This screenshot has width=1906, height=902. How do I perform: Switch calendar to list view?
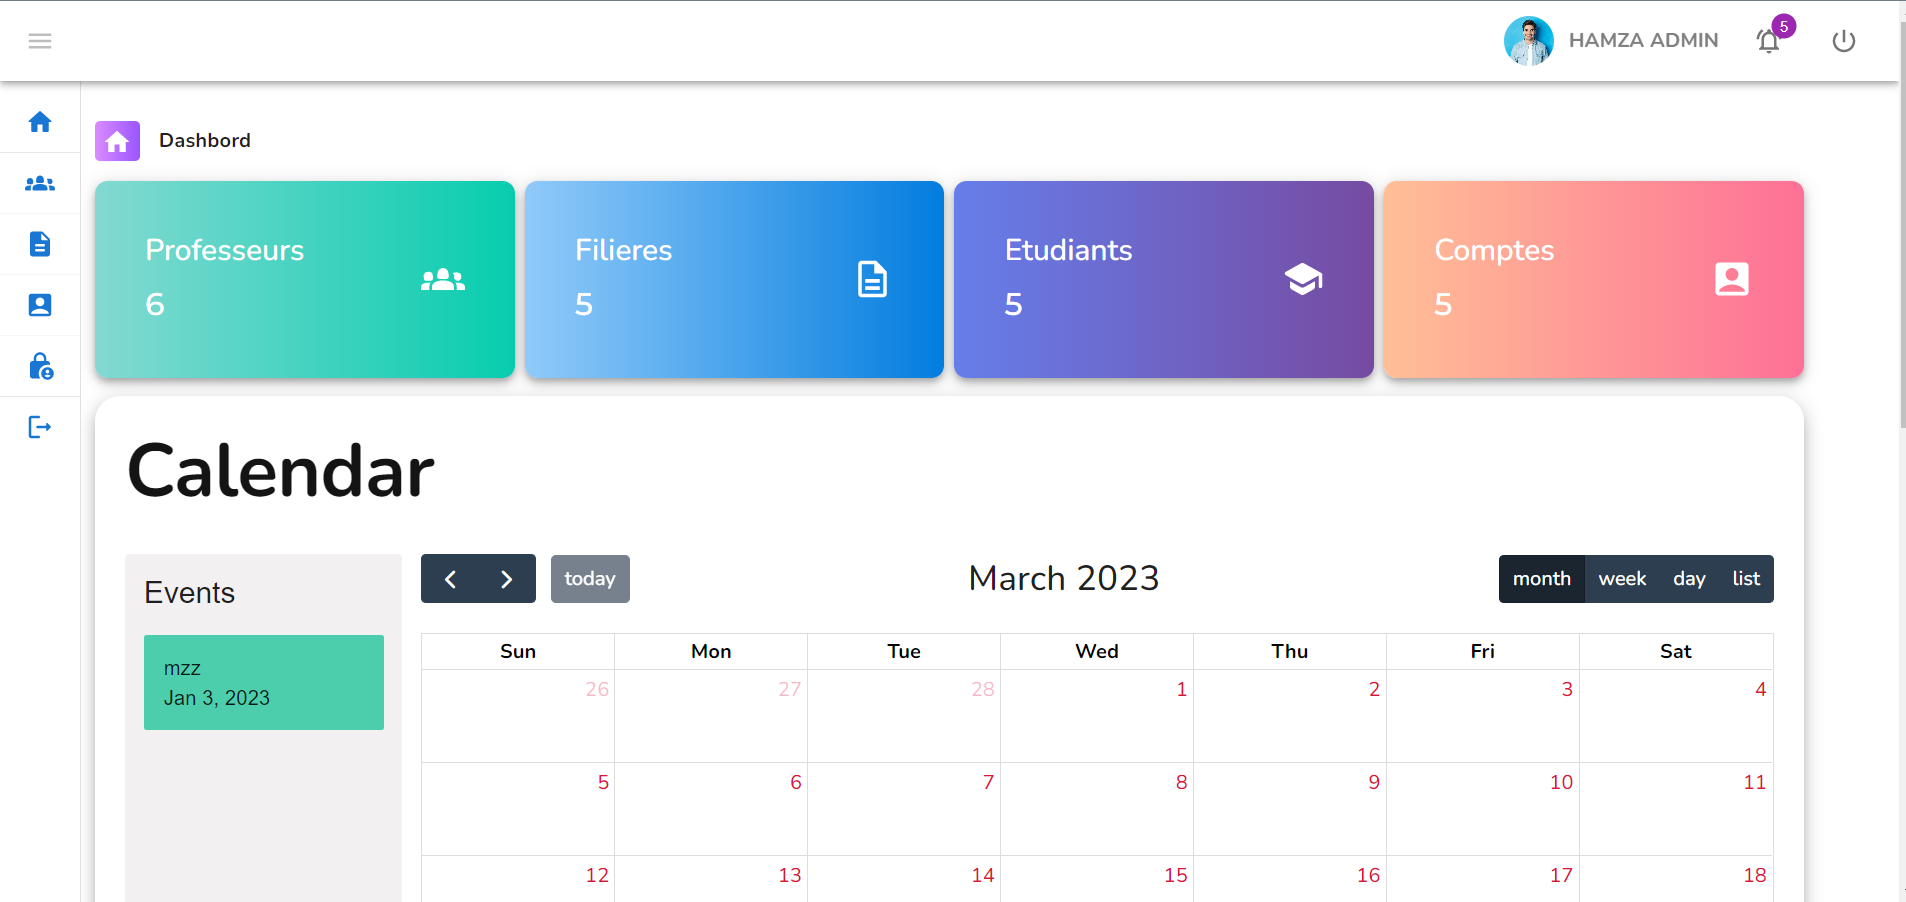coord(1745,578)
